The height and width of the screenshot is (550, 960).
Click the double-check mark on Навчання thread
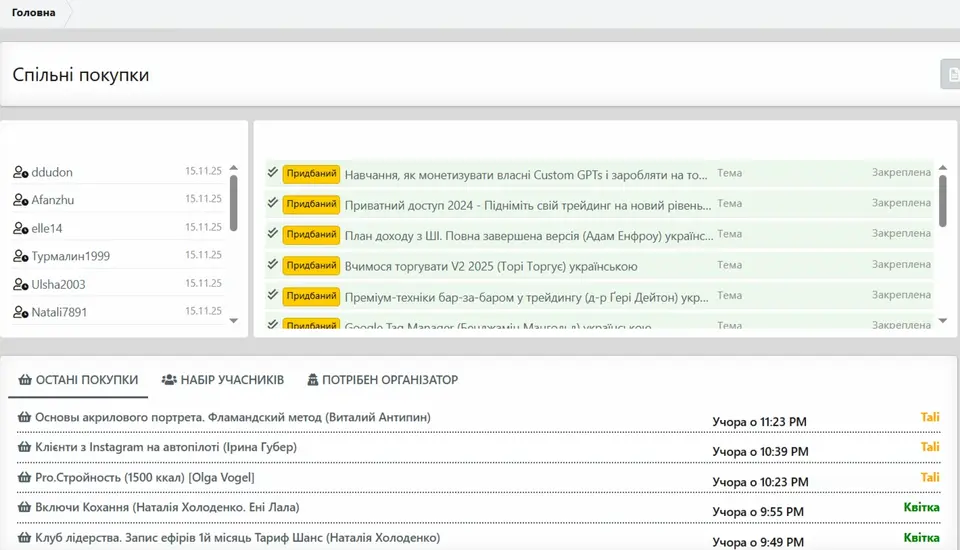[272, 172]
